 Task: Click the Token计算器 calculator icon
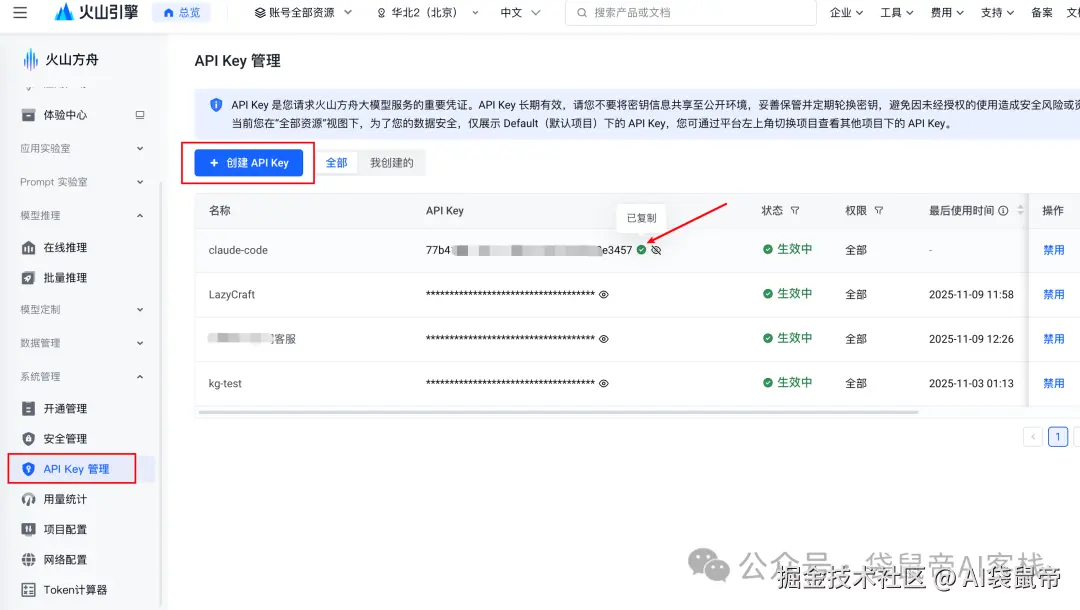point(28,590)
